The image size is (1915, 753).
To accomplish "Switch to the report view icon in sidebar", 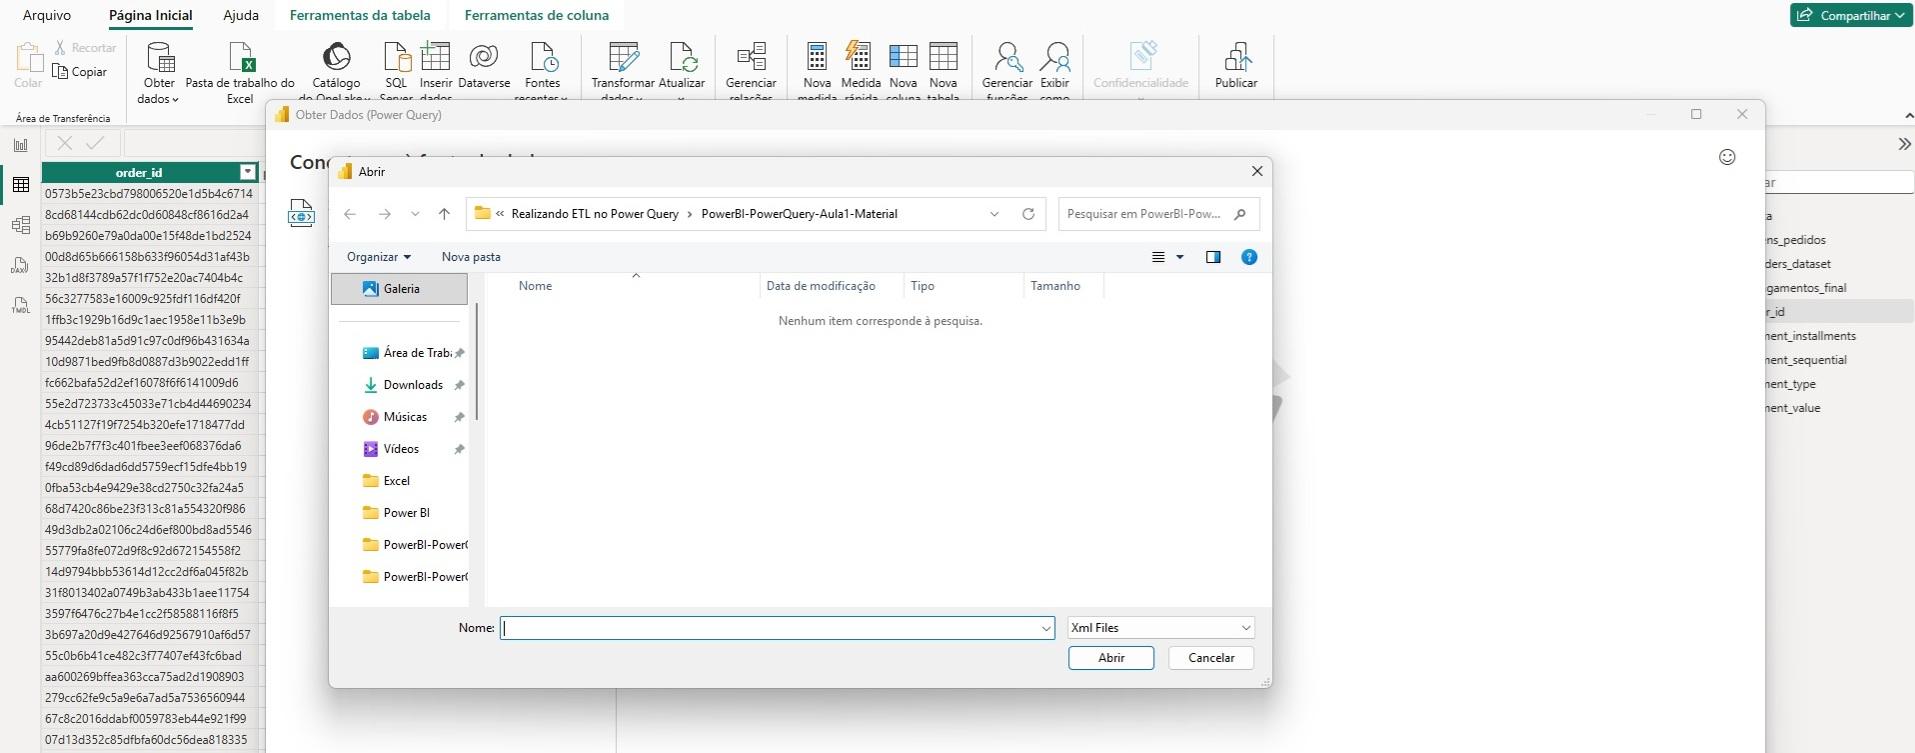I will (x=20, y=145).
